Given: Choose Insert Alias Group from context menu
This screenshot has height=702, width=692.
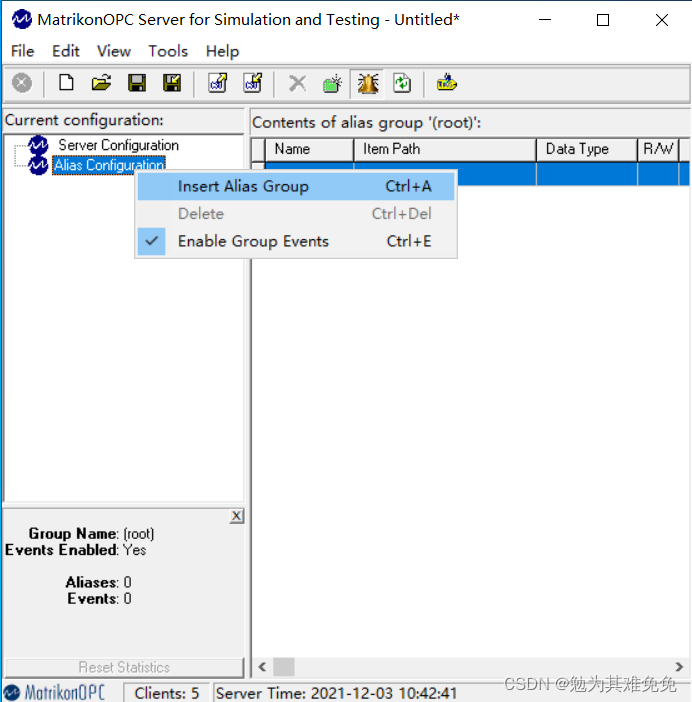Looking at the screenshot, I should pyautogui.click(x=296, y=186).
